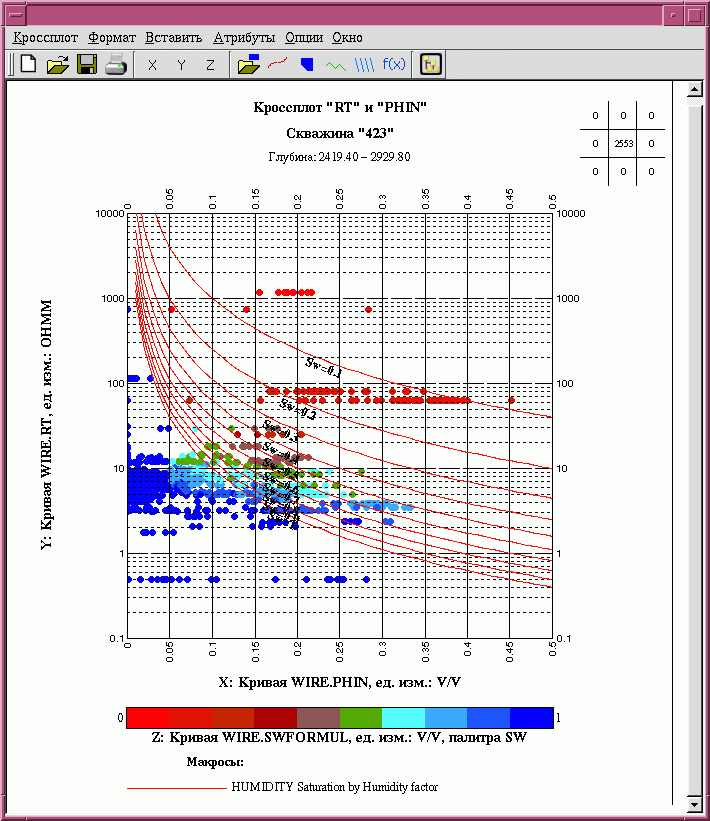Click the red legend line sample for HUMIDITY

176,787
